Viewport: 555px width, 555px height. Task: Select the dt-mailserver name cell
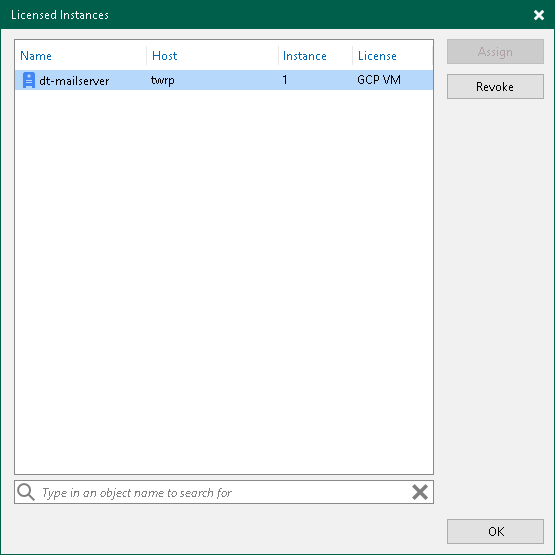point(74,81)
